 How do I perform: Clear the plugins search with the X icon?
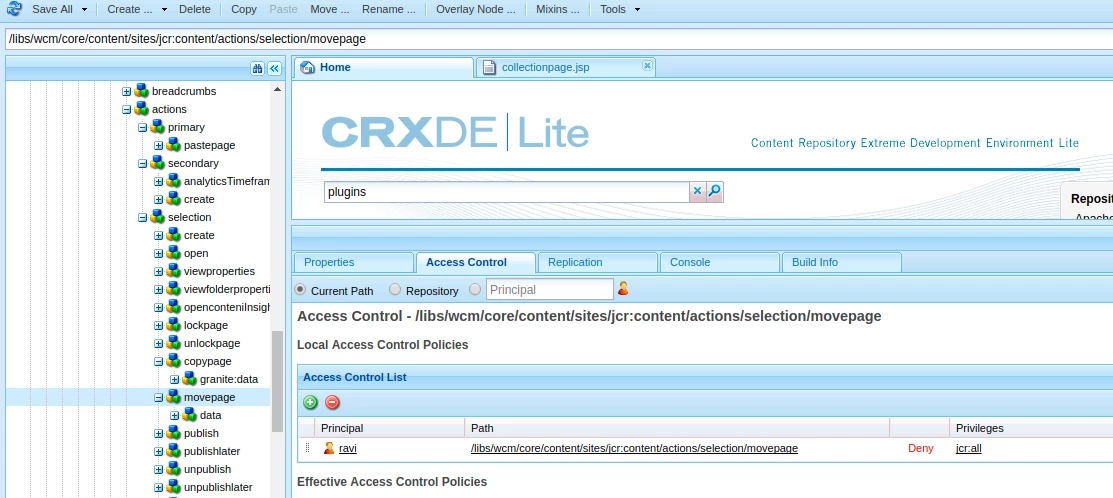point(697,191)
